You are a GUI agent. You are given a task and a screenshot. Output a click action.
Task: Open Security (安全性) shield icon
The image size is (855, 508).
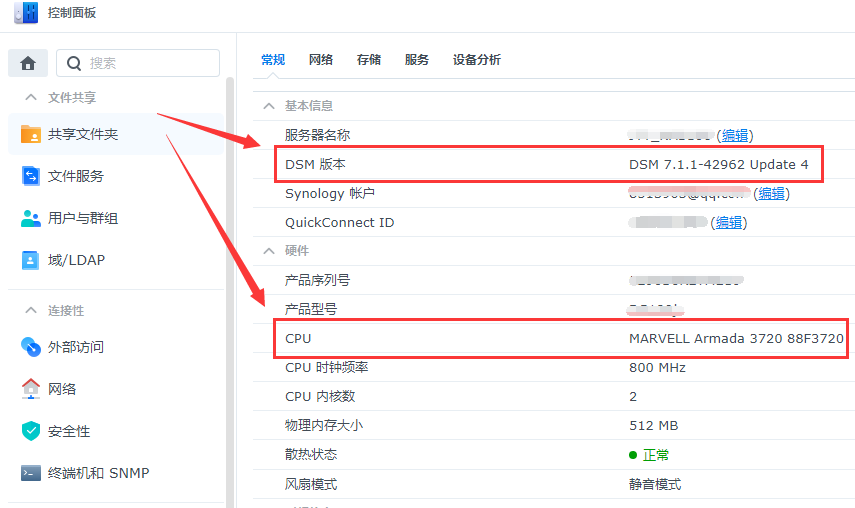[x=31, y=431]
